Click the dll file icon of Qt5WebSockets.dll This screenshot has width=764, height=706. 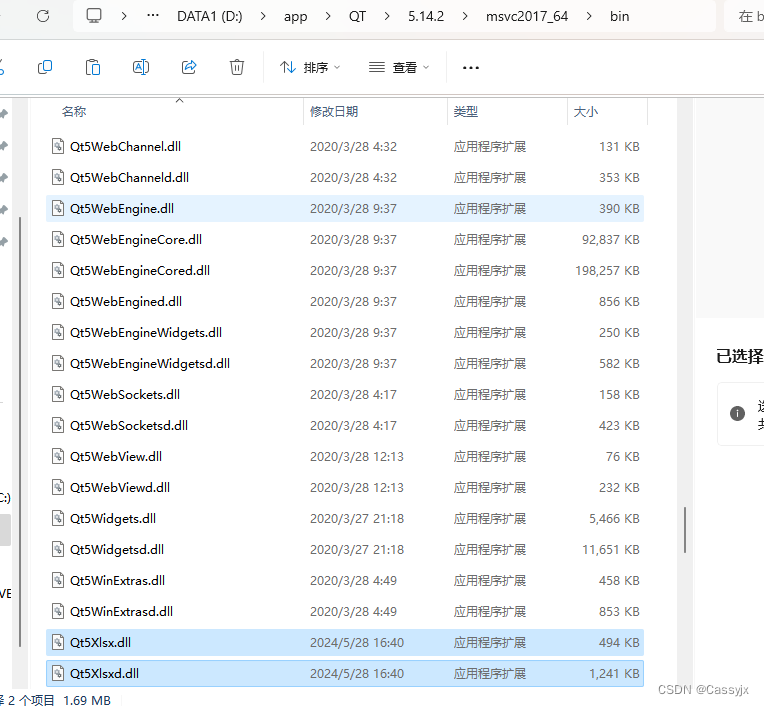(x=58, y=394)
